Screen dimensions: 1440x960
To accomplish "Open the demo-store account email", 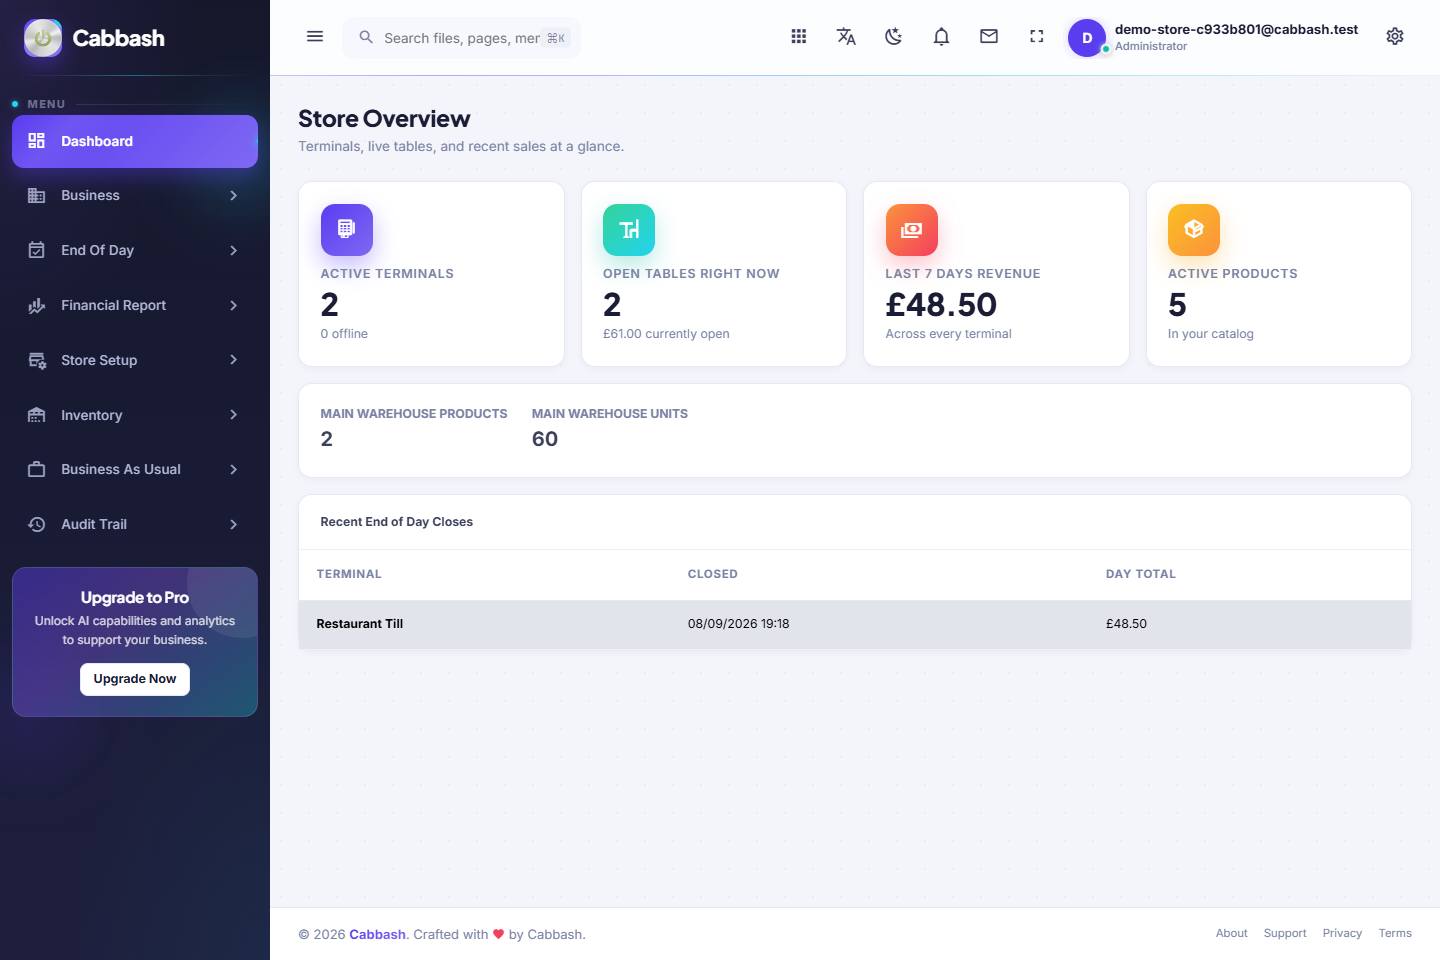I will tap(1236, 29).
